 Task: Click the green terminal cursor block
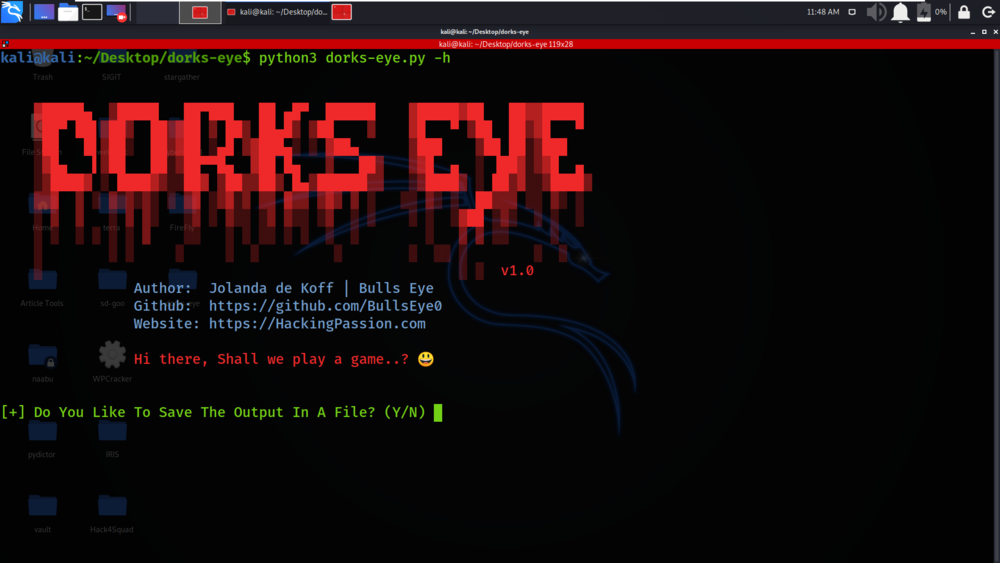438,413
